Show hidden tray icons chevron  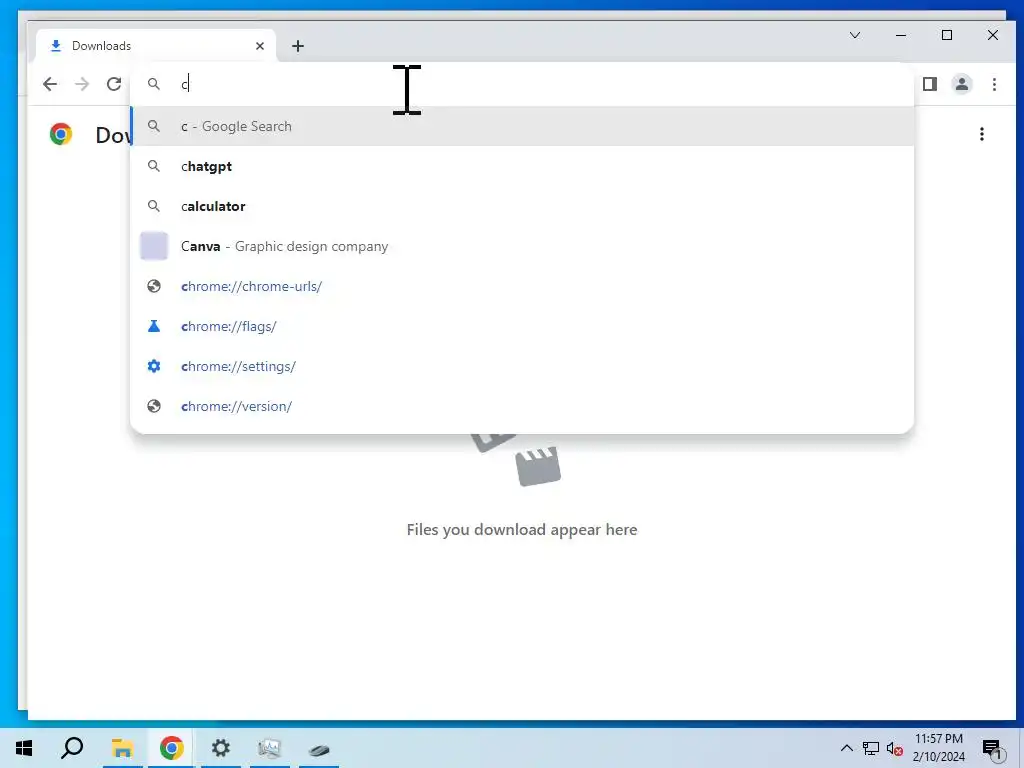click(846, 748)
